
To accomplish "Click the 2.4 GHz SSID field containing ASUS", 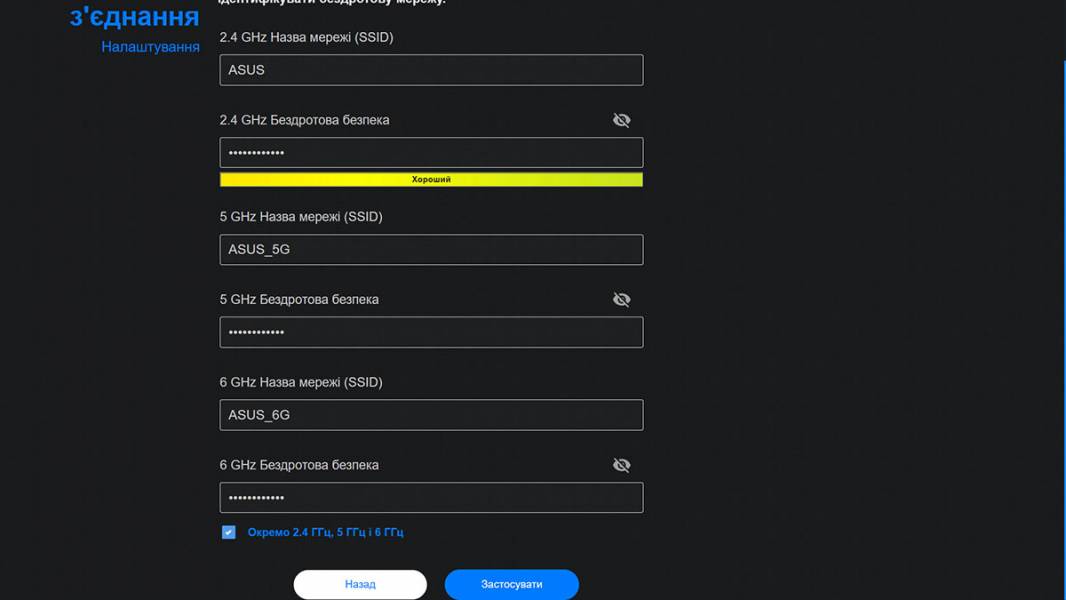I will pos(431,70).
